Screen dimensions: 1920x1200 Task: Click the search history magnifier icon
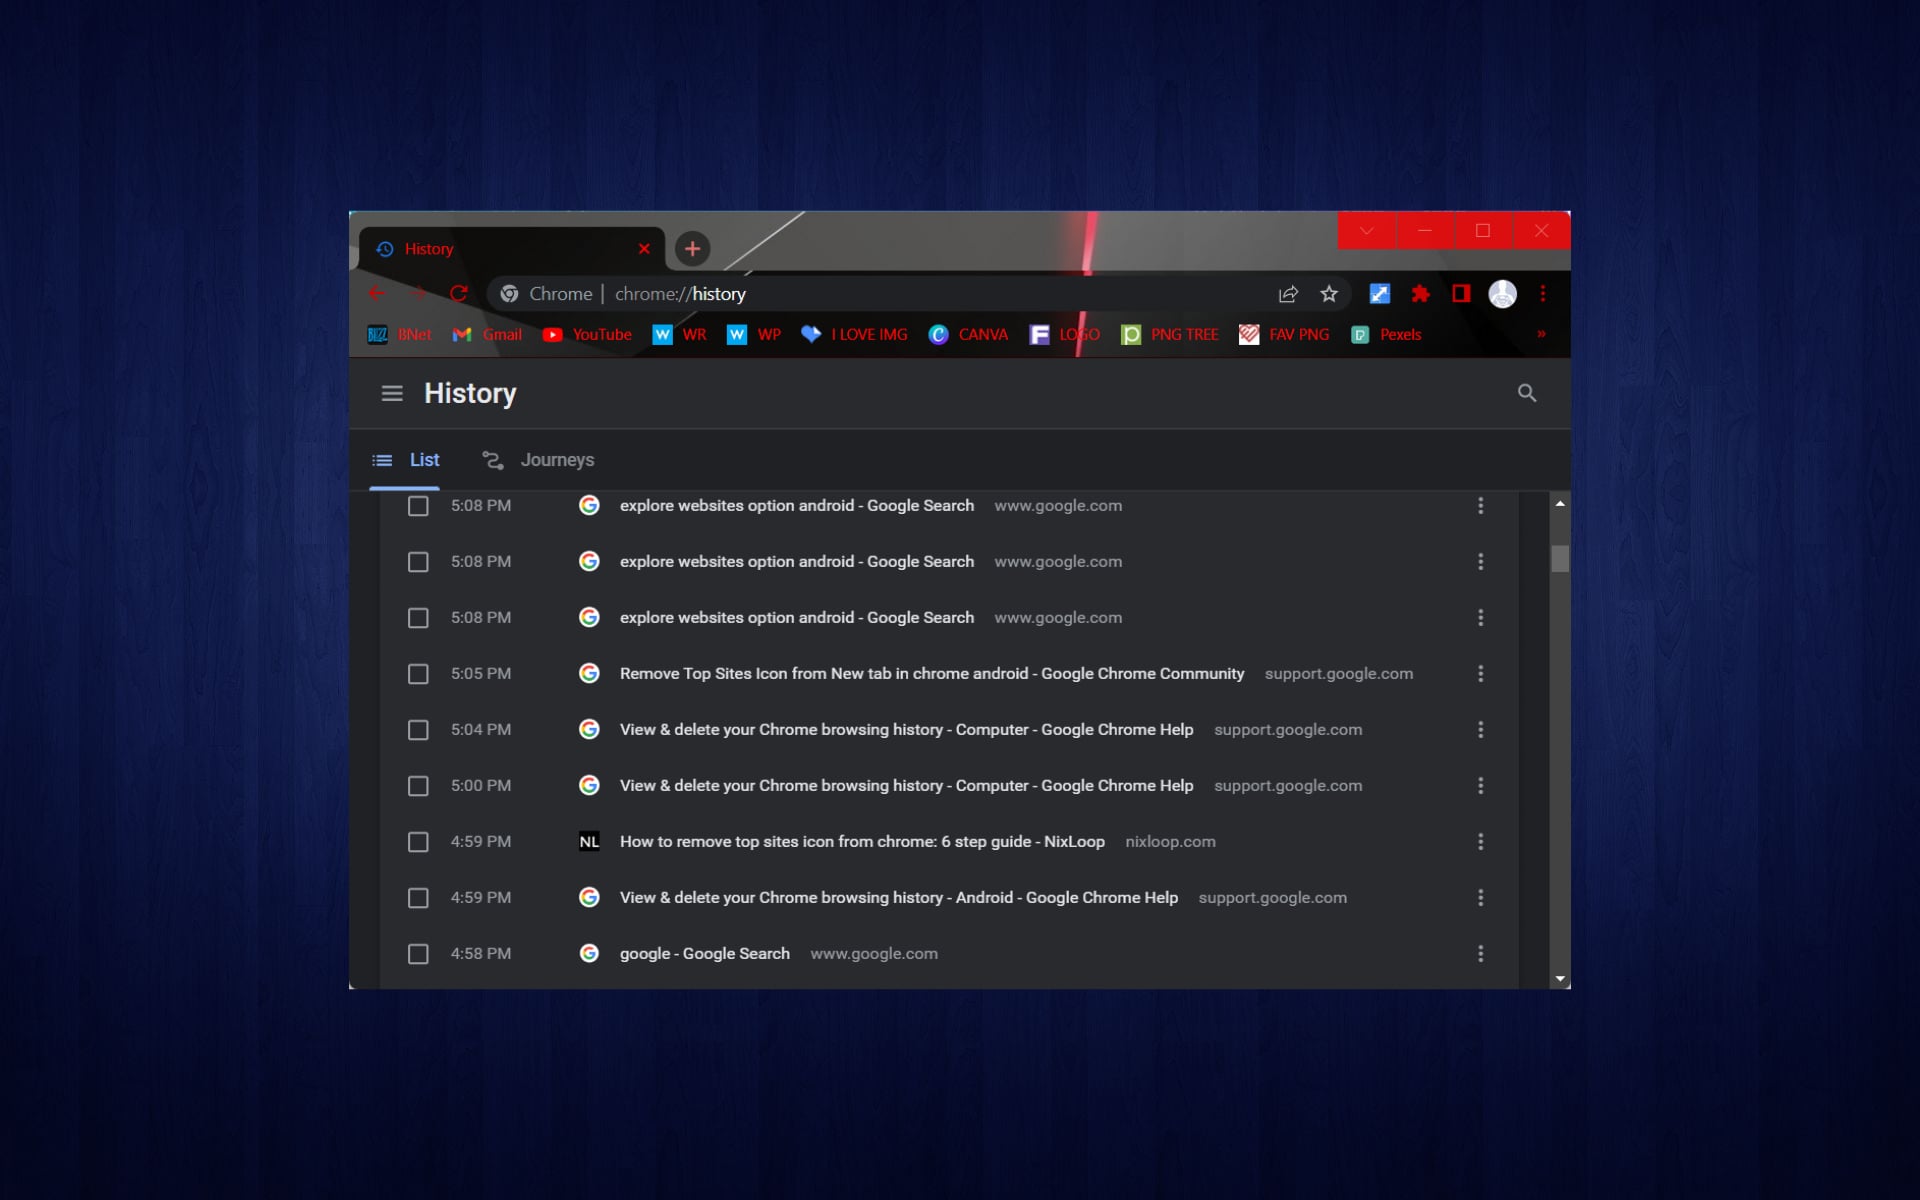1526,393
